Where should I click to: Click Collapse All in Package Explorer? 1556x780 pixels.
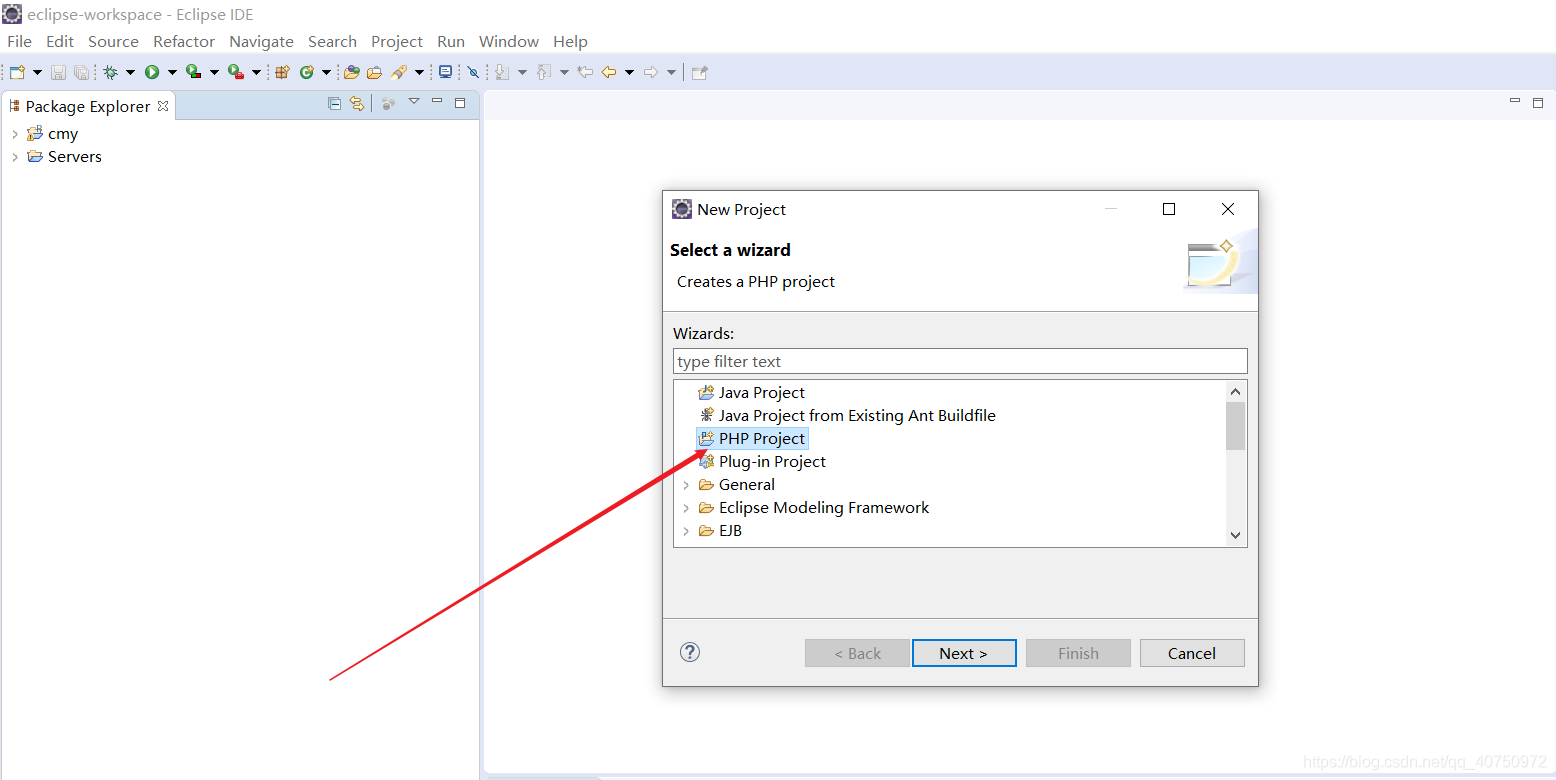click(x=334, y=103)
